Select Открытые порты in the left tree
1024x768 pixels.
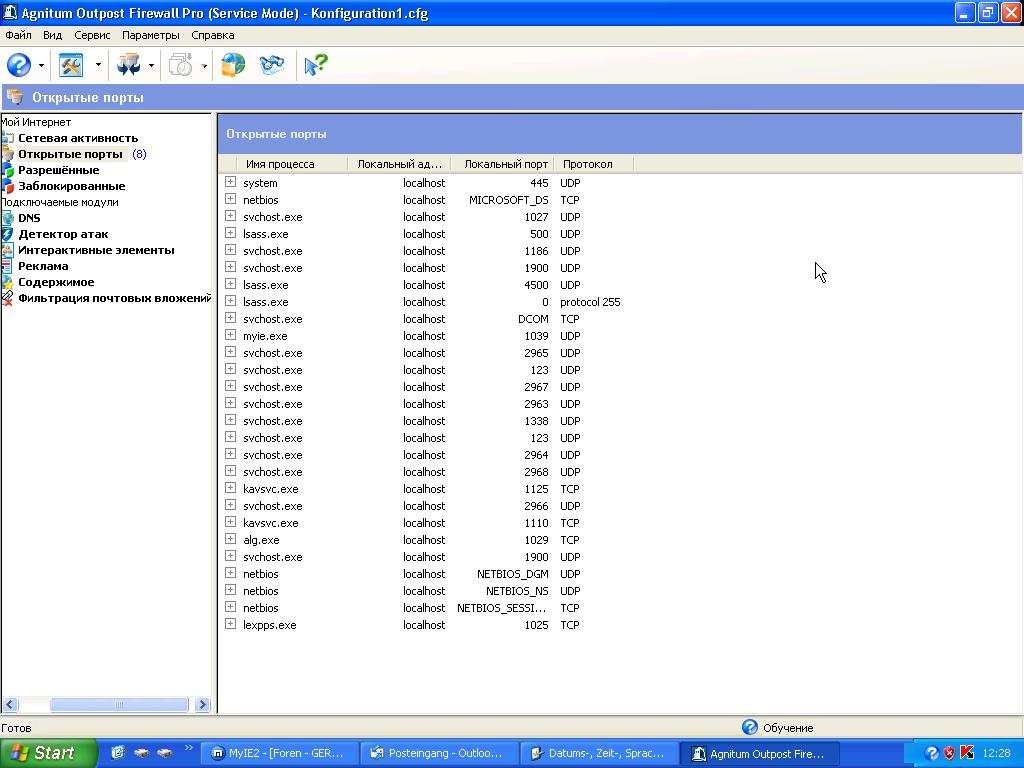(70, 154)
